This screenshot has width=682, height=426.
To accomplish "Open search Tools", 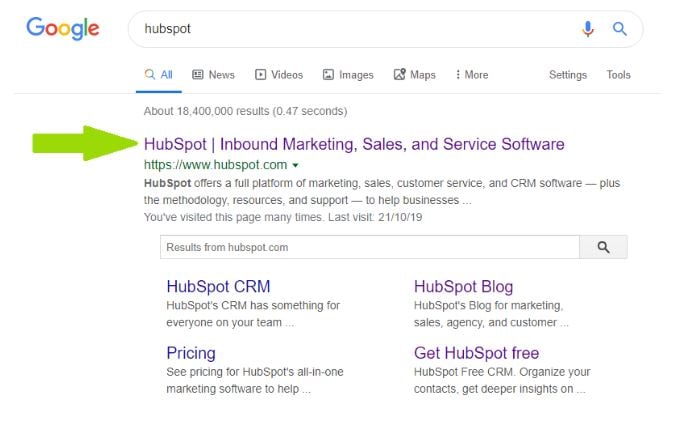I will point(618,75).
